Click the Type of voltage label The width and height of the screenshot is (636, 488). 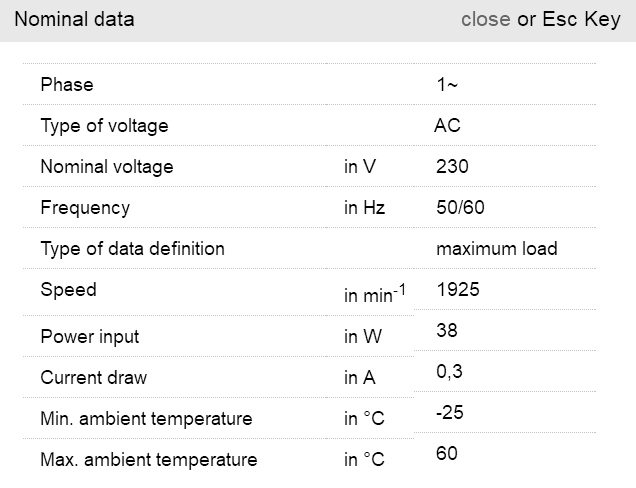click(x=104, y=126)
